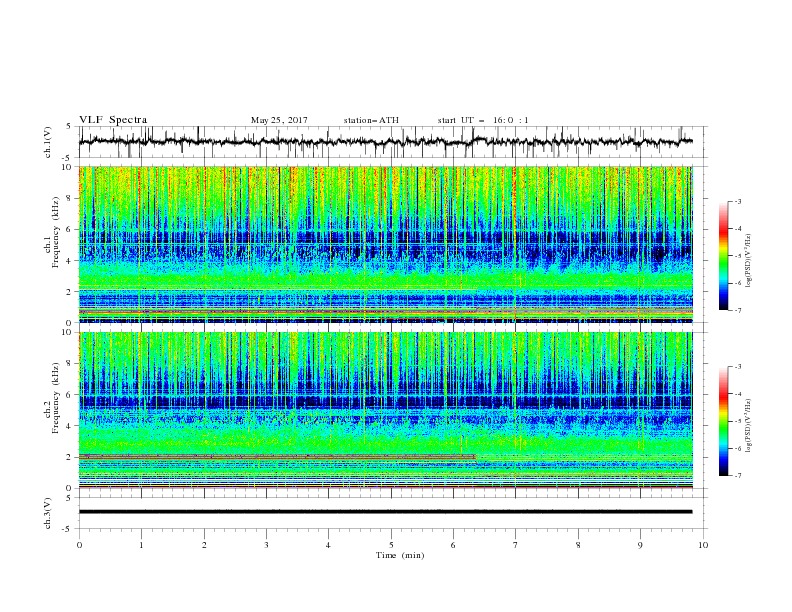The width and height of the screenshot is (792, 612).
Task: Click the "1" tick on the time axis
Action: [141, 545]
